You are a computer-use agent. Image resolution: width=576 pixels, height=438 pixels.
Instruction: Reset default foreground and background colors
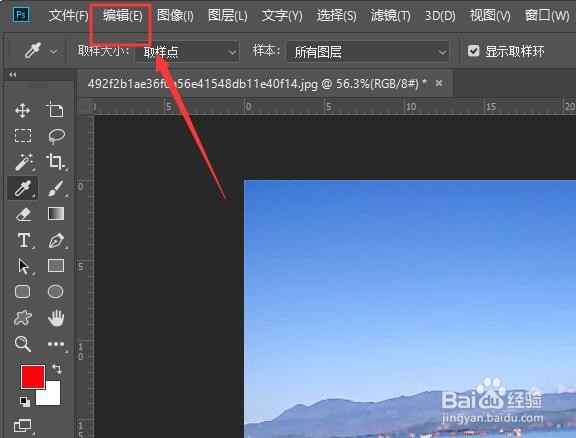tap(25, 402)
